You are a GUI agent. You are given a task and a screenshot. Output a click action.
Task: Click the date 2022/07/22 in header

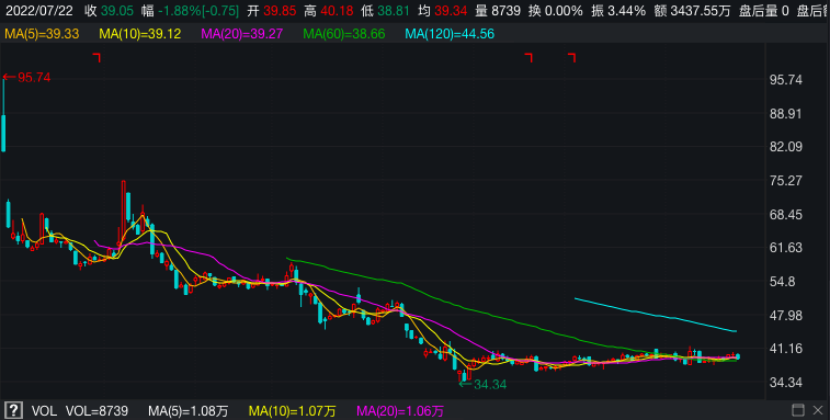(38, 10)
